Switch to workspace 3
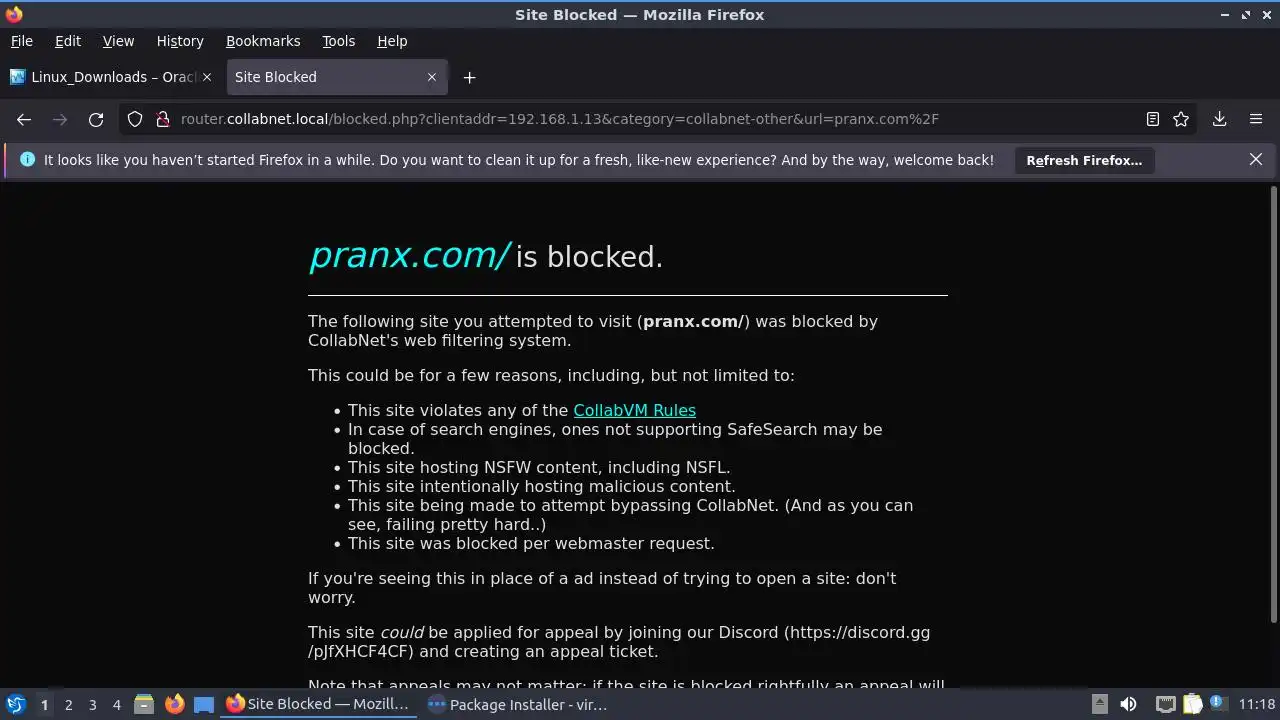Image resolution: width=1280 pixels, height=720 pixels. tap(92, 704)
